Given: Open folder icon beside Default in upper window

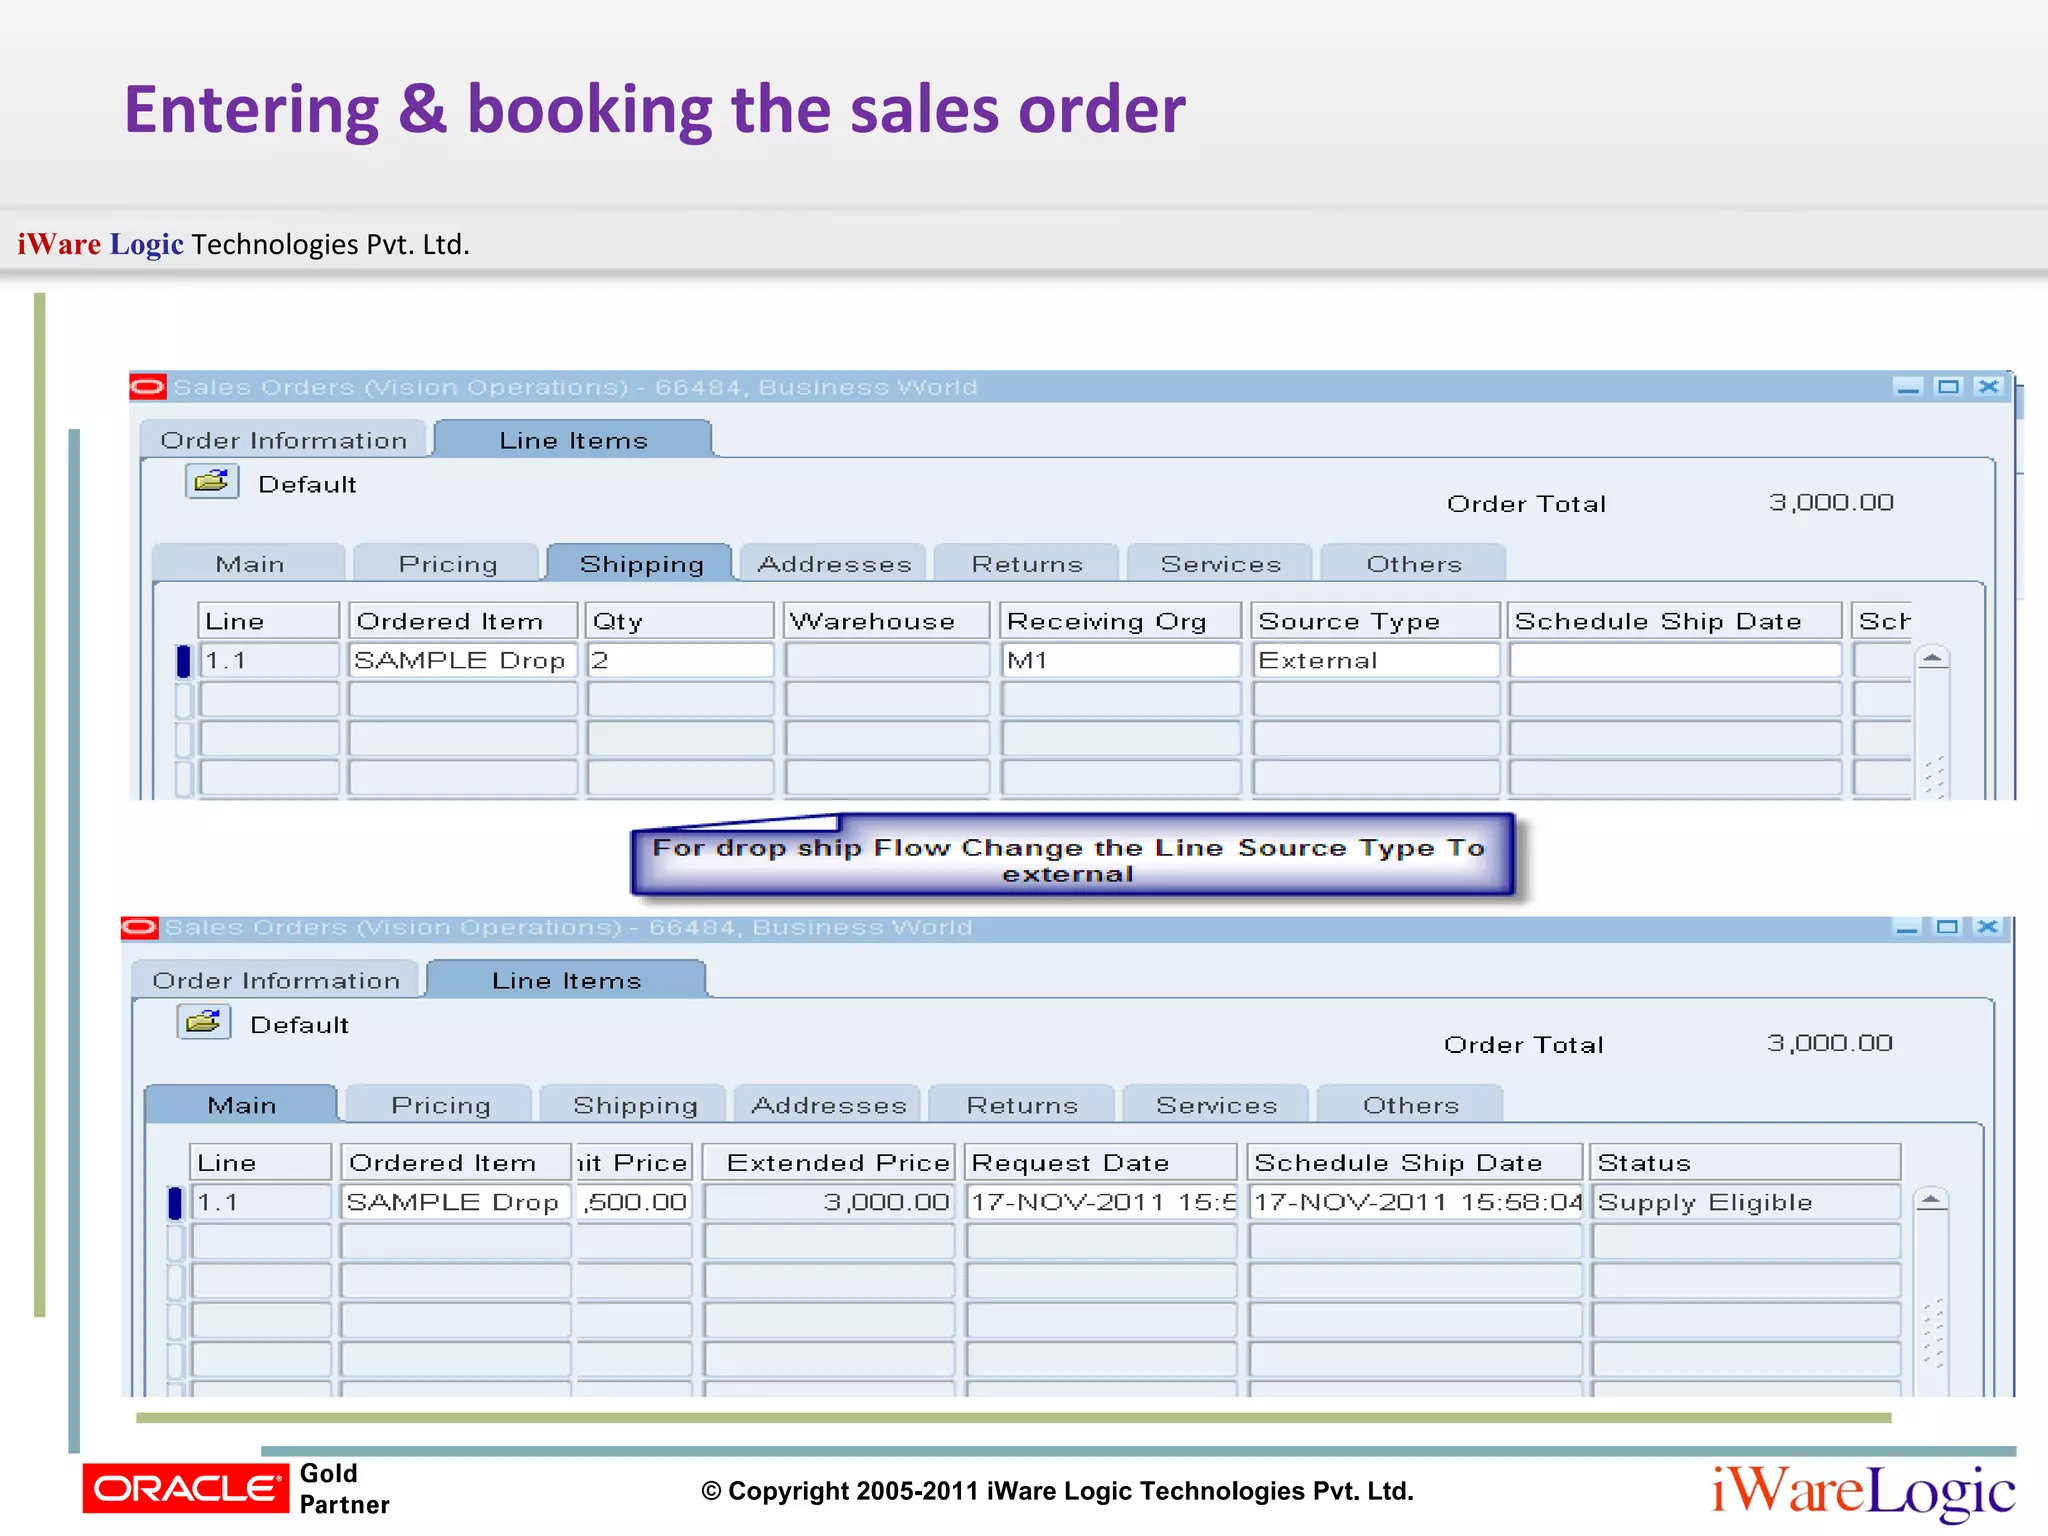Looking at the screenshot, I should coord(212,482).
